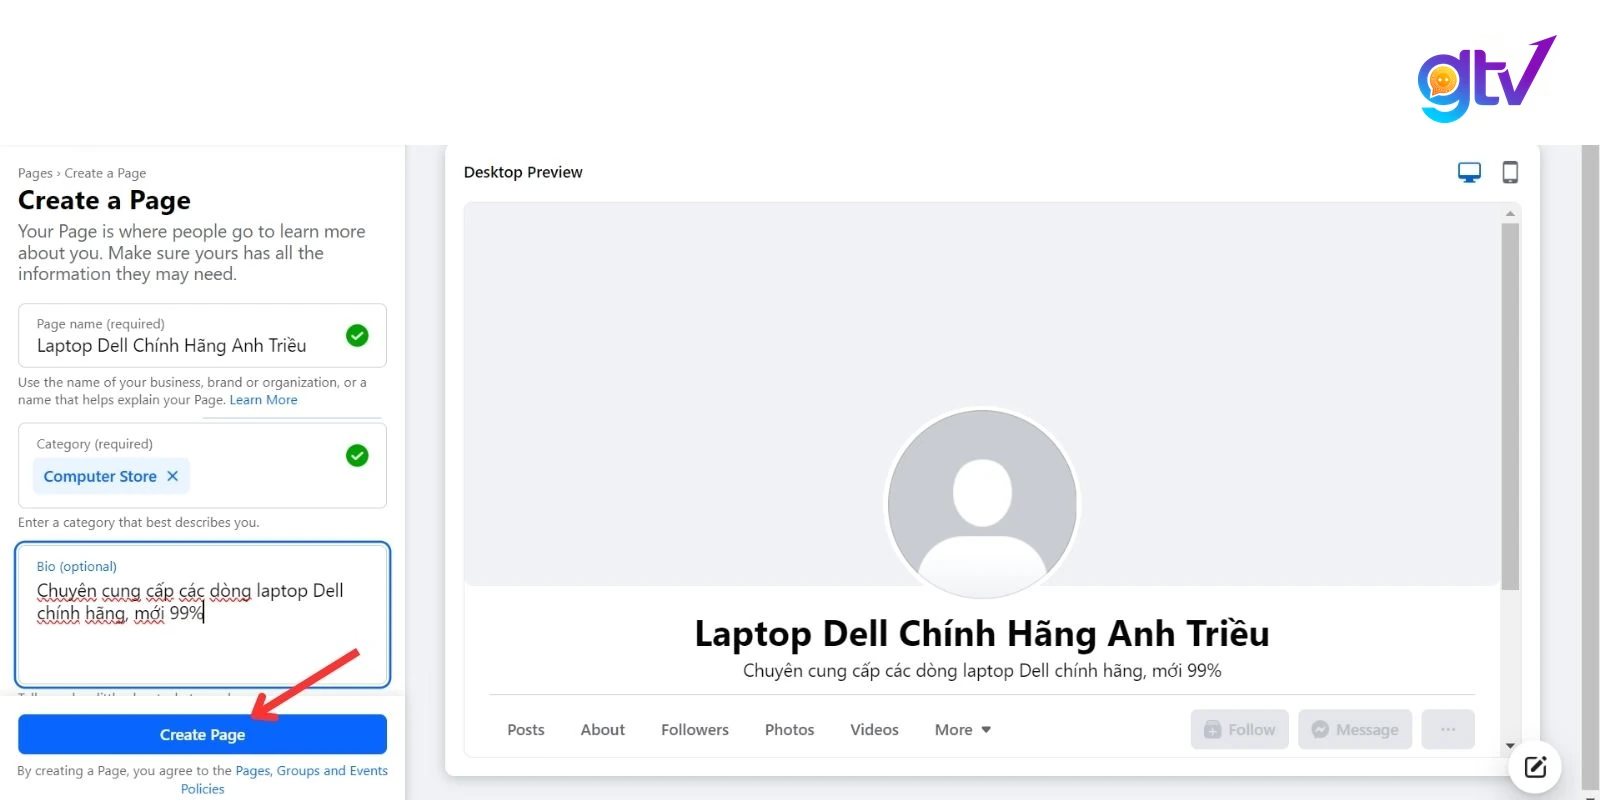Image resolution: width=1600 pixels, height=800 pixels.
Task: Focus the Bio text area
Action: point(202,615)
